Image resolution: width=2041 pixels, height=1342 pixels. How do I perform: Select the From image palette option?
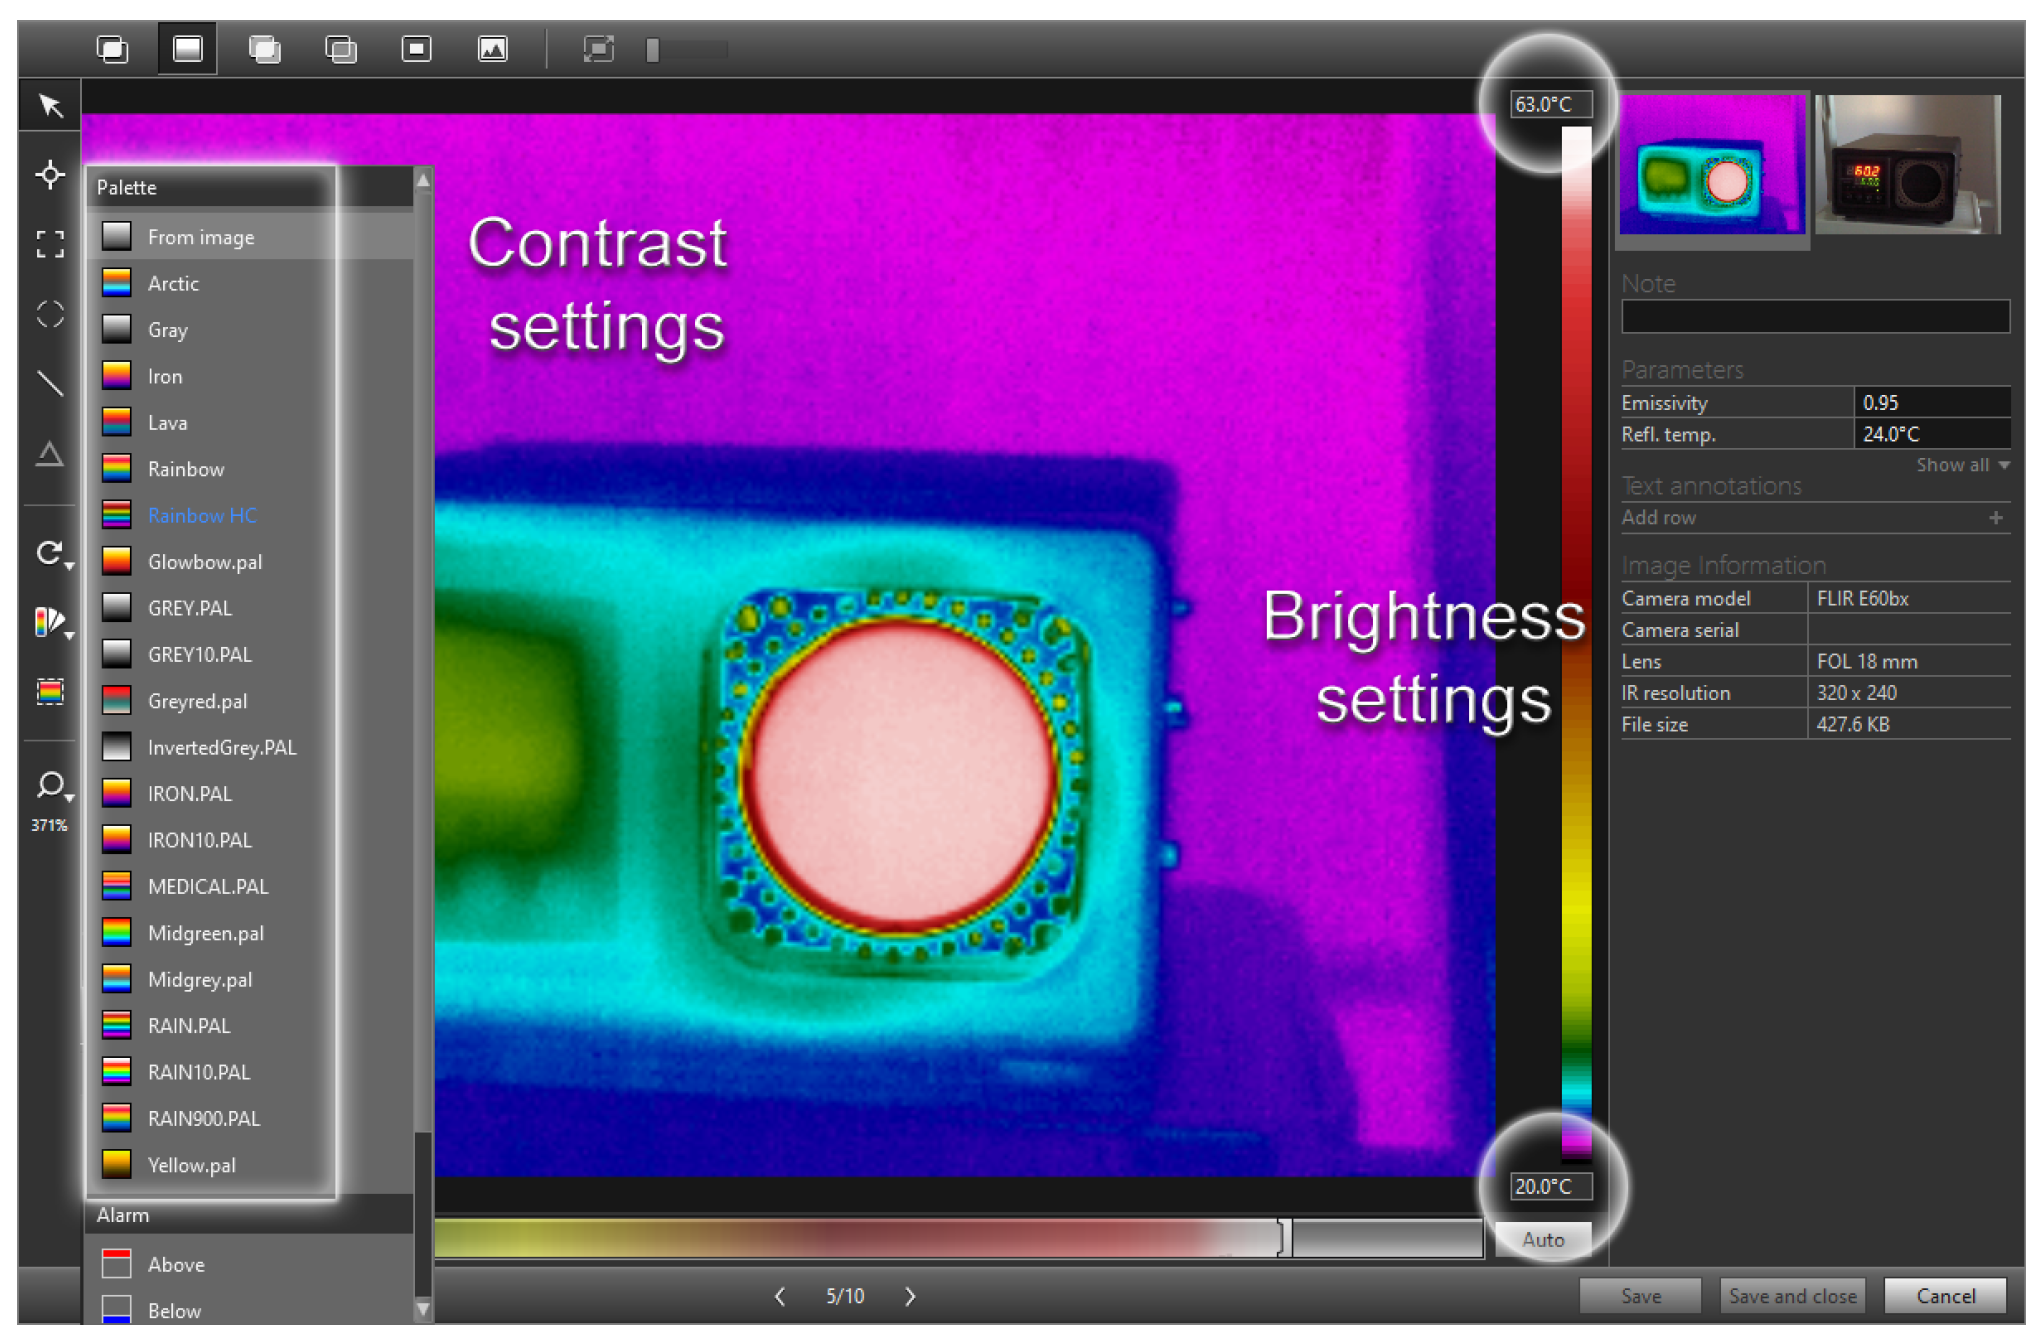pyautogui.click(x=200, y=237)
